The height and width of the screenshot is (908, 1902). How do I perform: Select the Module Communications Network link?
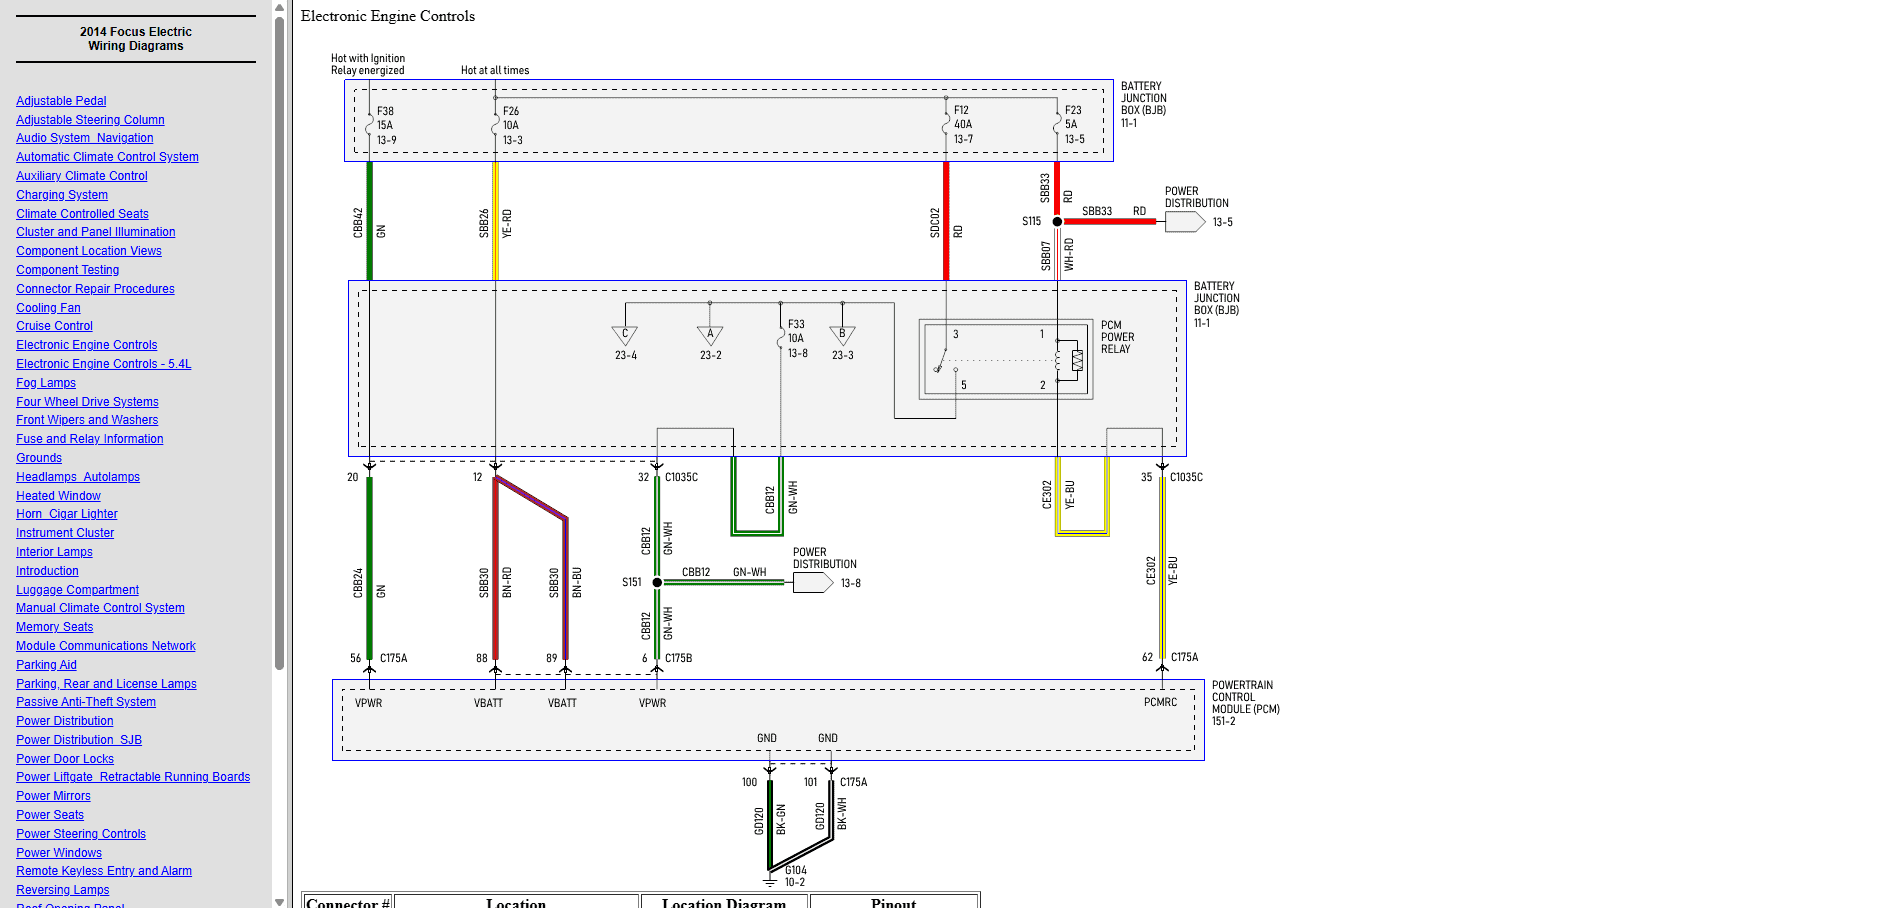[105, 646]
